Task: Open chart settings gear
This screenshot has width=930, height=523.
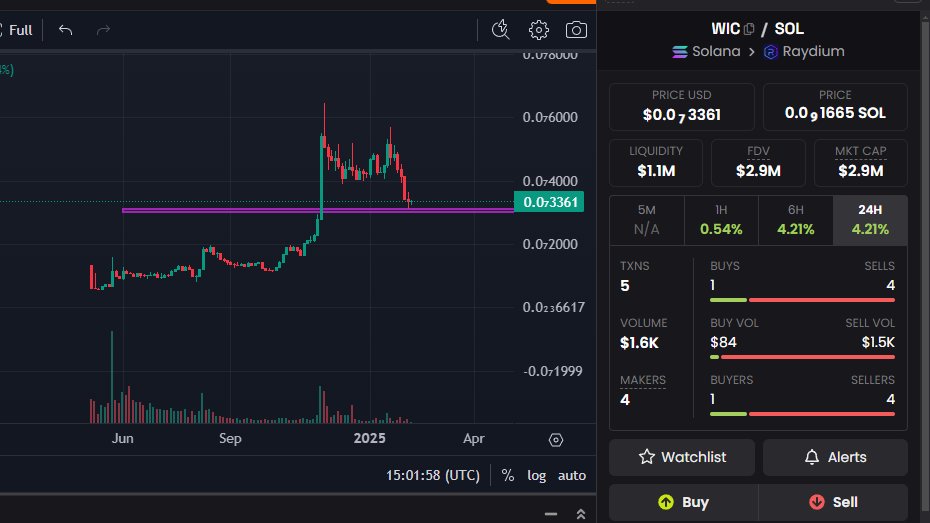Action: (x=539, y=30)
